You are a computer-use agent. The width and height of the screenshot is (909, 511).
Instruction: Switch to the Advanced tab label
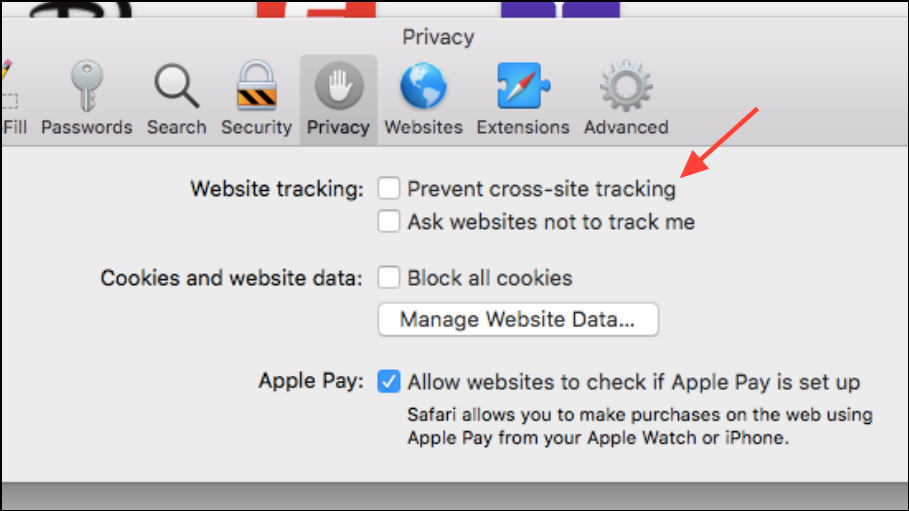(x=626, y=127)
